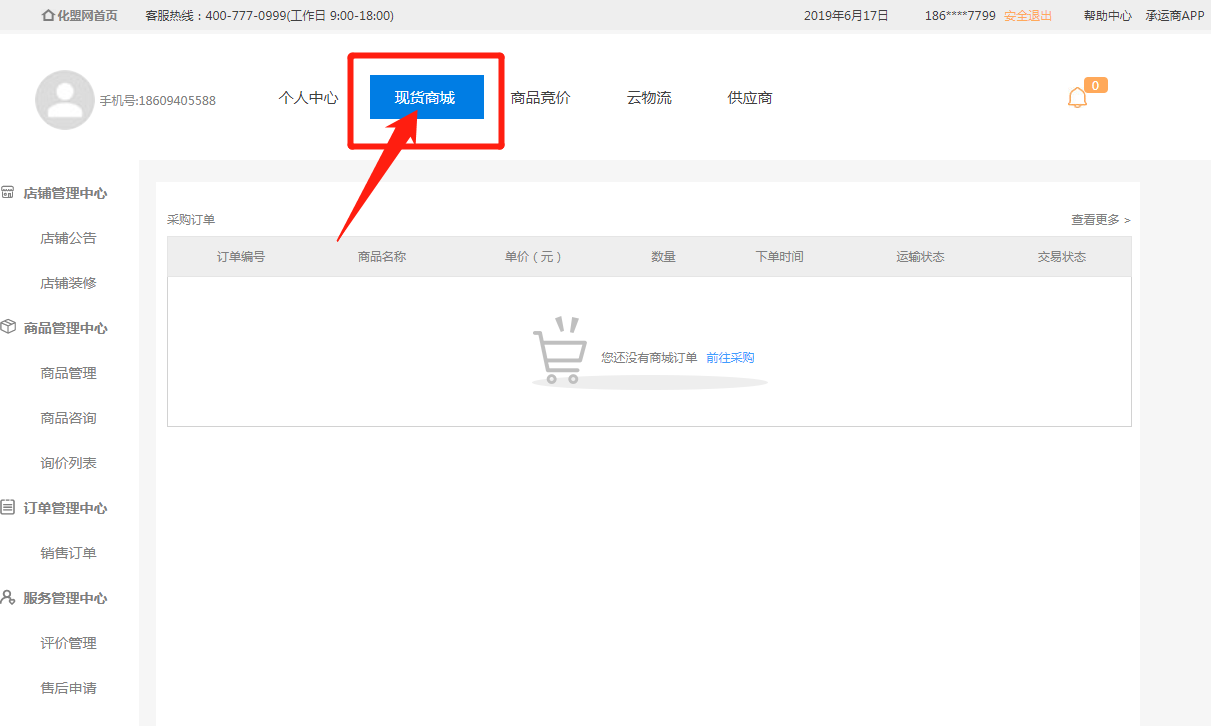
Task: Click the 订单管理中心 section heading
Action: tap(65, 508)
